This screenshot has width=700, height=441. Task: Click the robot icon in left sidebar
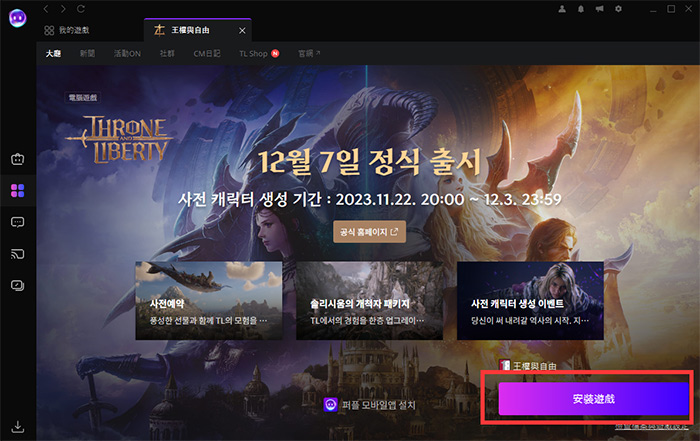pos(17,159)
